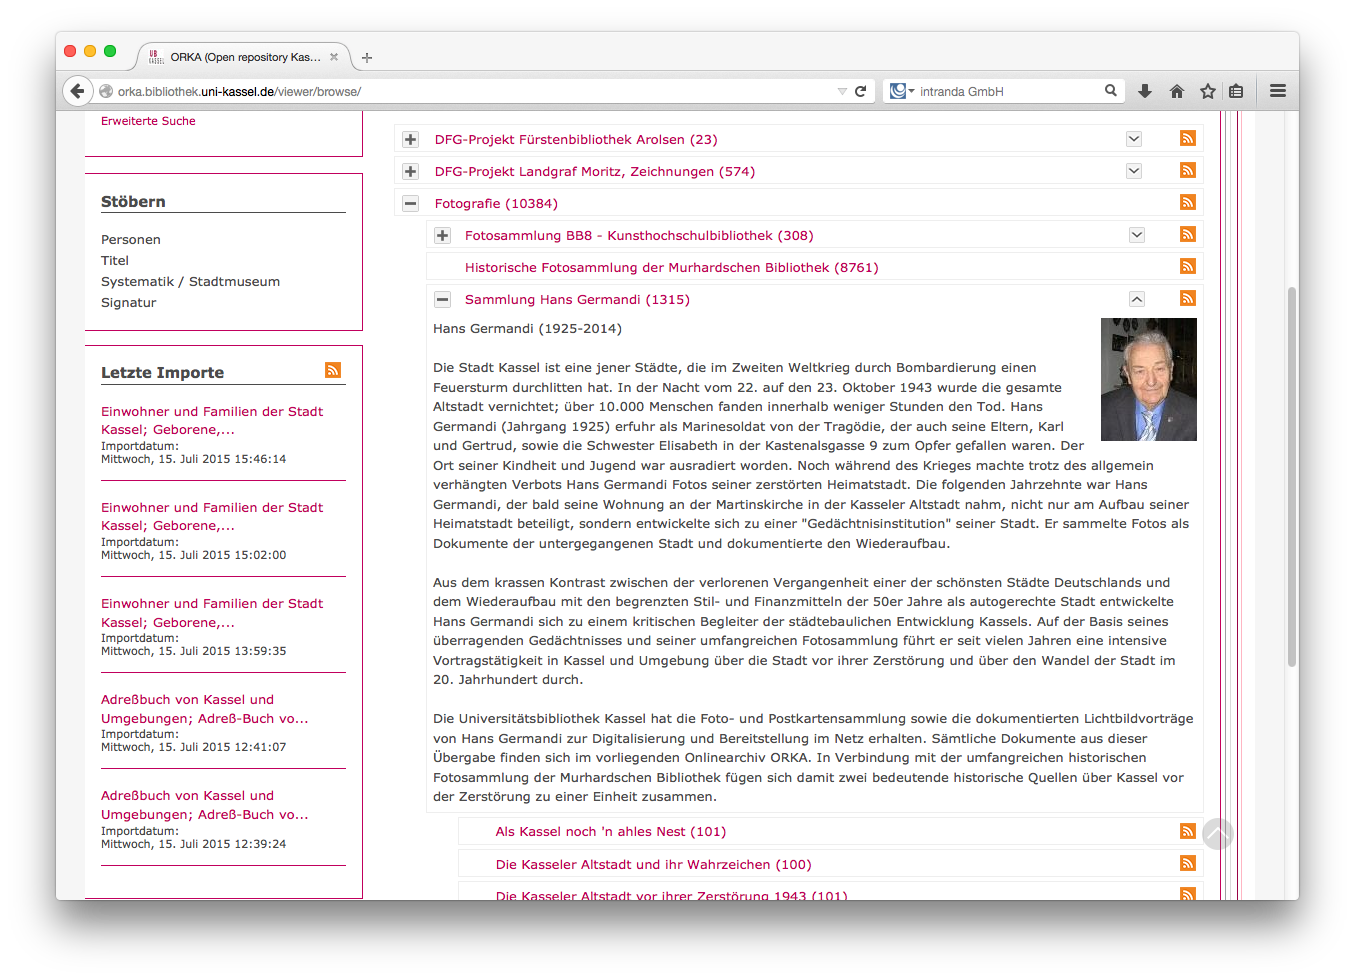Viewport: 1355px width, 980px height.
Task: Browse by Systematik / Stadtmuseum
Action: (190, 282)
